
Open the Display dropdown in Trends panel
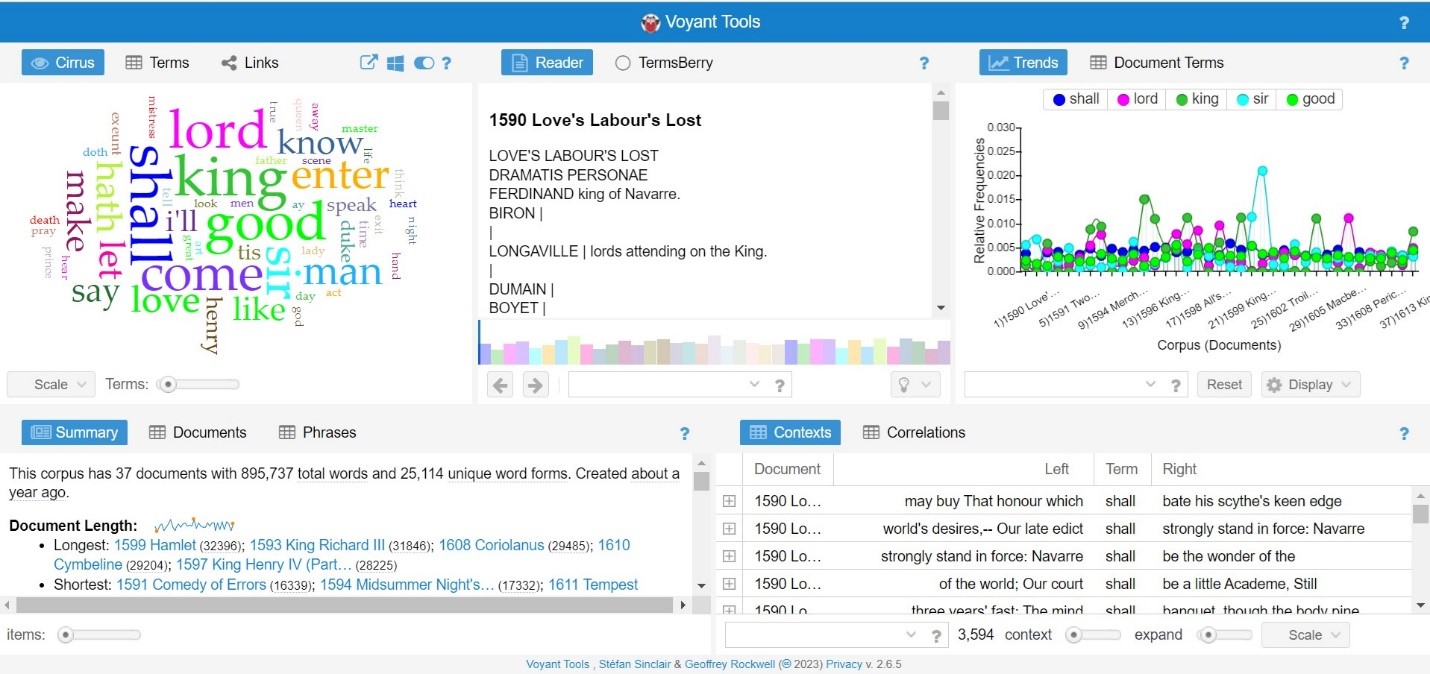[1310, 385]
